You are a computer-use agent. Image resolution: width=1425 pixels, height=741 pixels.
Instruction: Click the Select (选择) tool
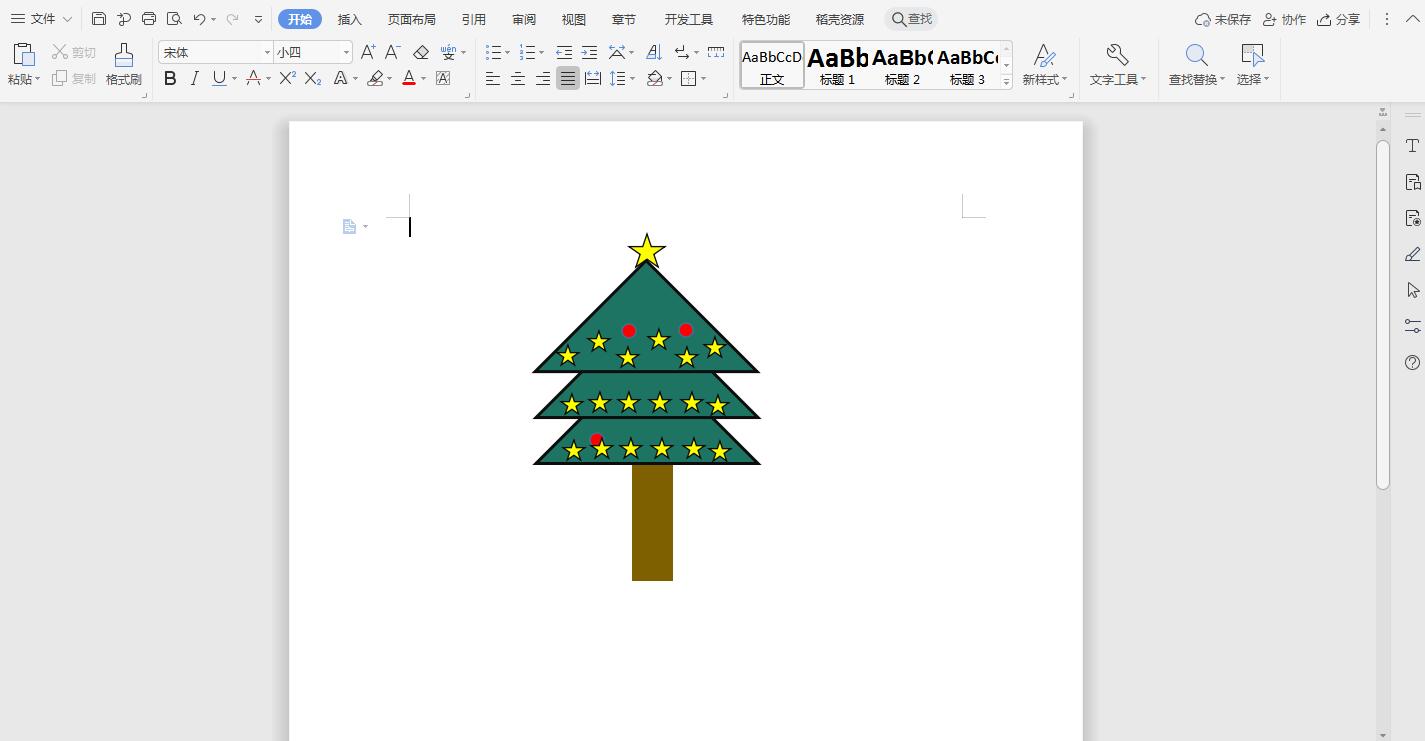click(x=1252, y=64)
